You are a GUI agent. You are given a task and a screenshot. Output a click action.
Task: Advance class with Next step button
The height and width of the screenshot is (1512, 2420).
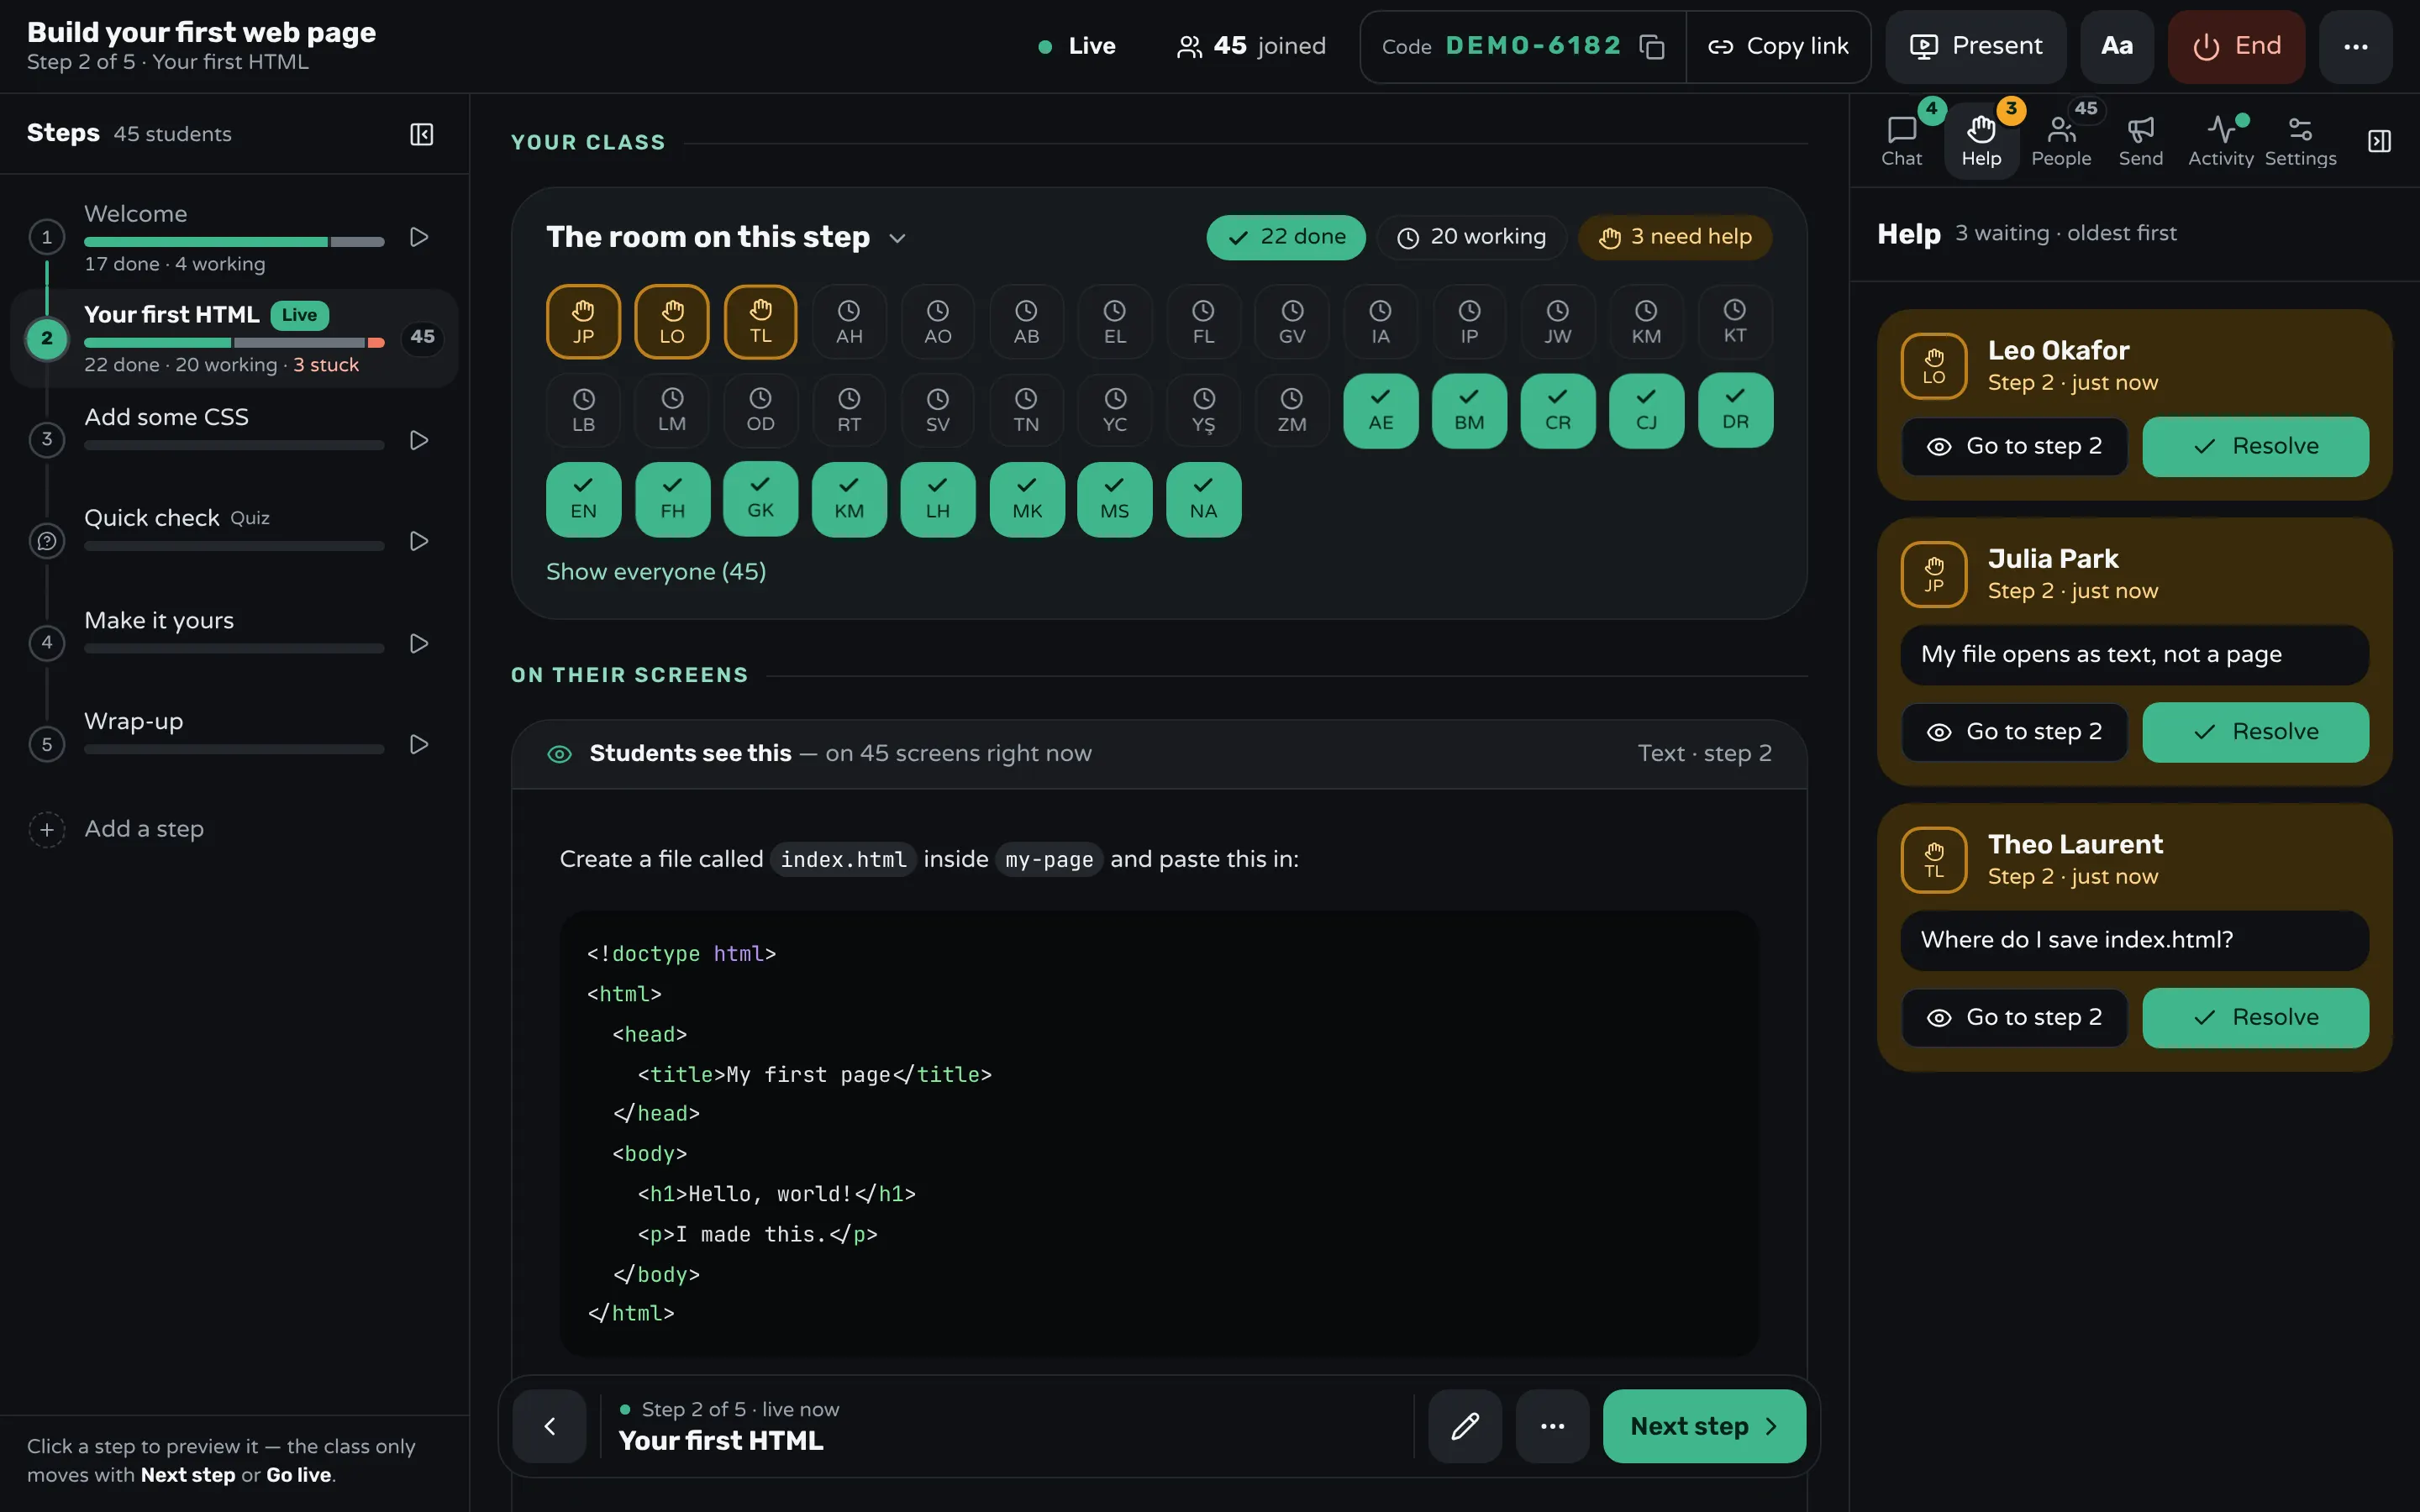click(x=1704, y=1426)
